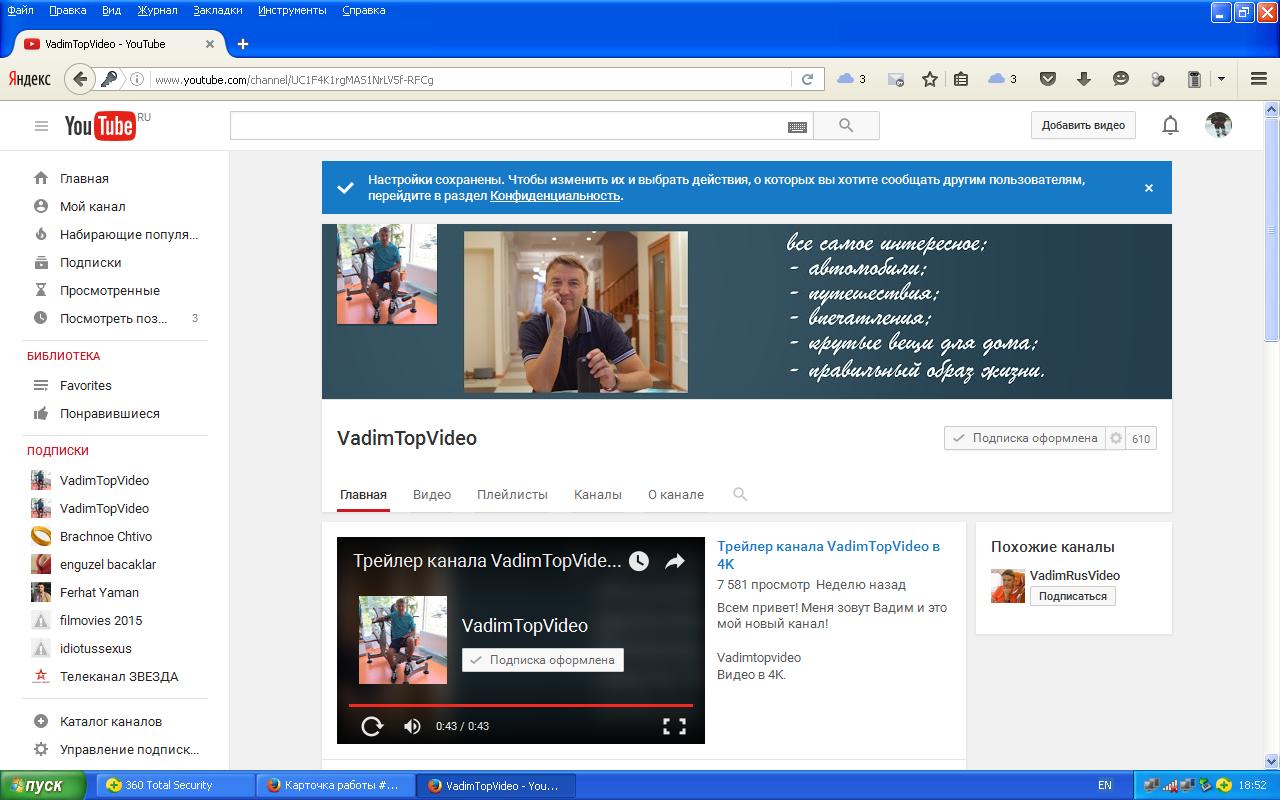Image resolution: width=1280 pixels, height=800 pixels.
Task: Dismiss the settings saved notification
Action: click(x=1149, y=188)
